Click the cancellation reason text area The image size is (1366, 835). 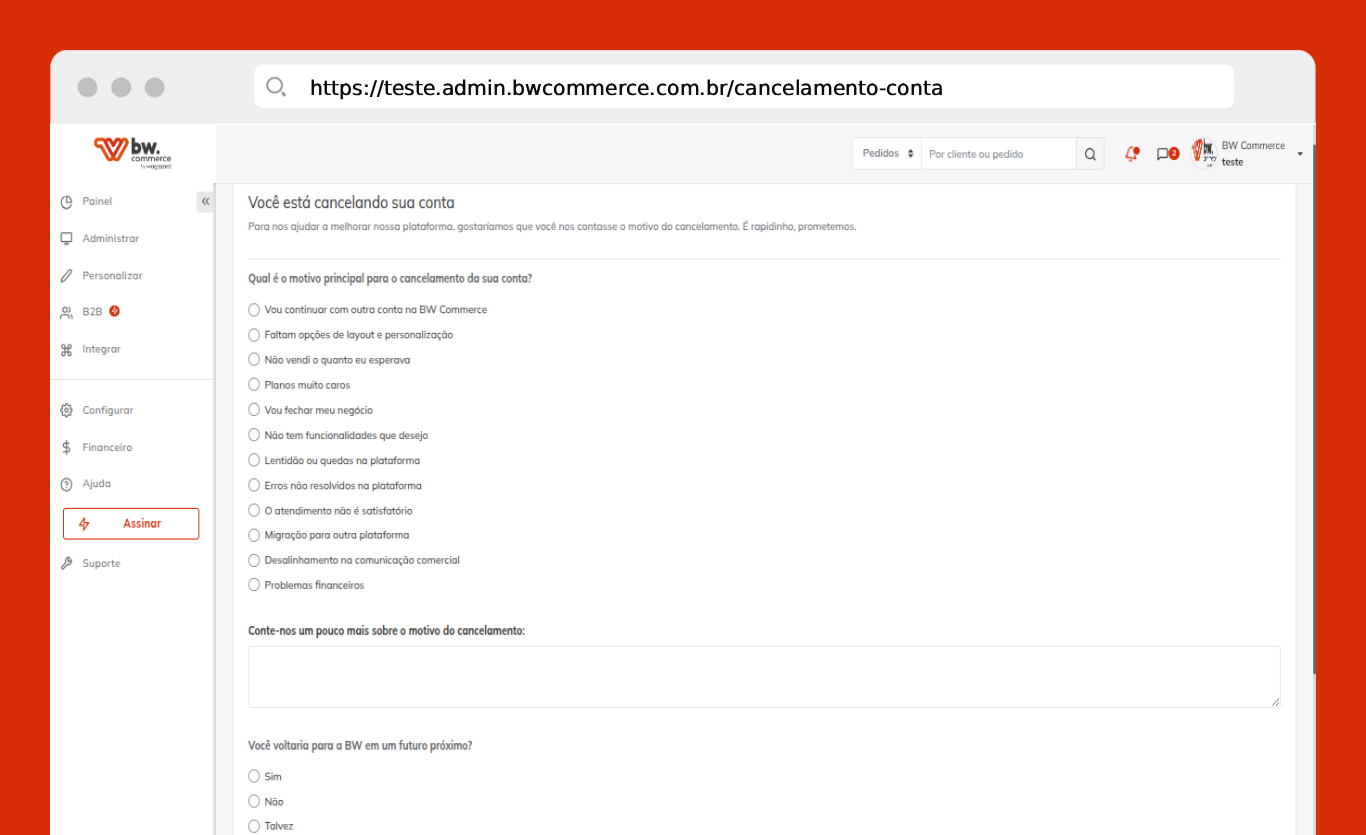[763, 677]
